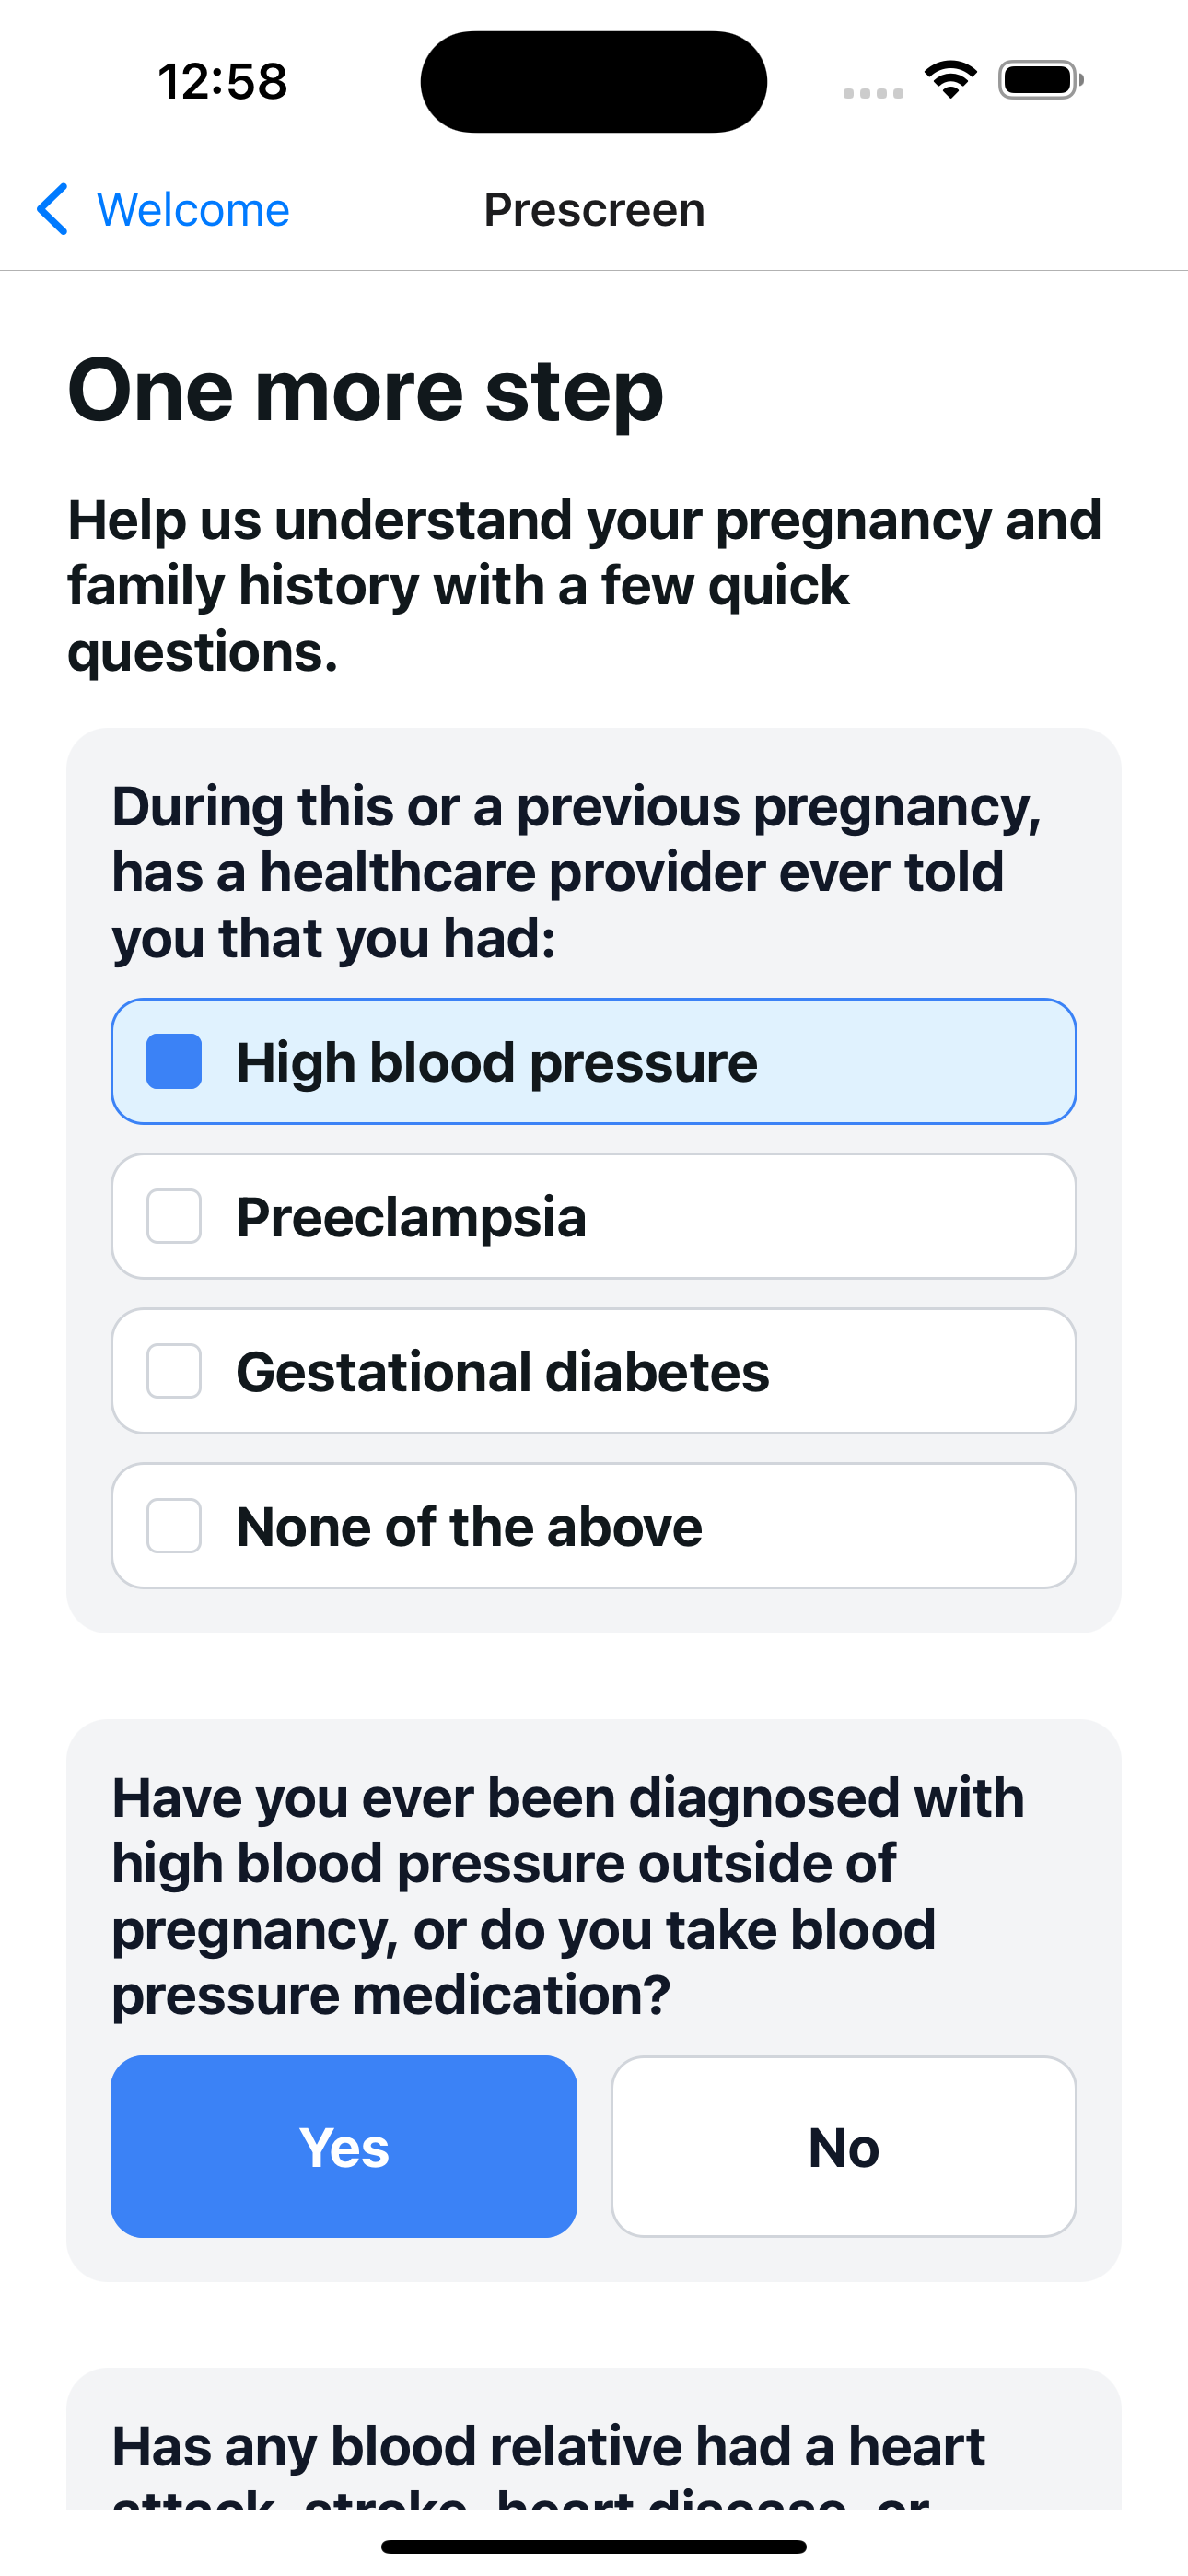The width and height of the screenshot is (1188, 2576).
Task: Tap the battery status icon
Action: [x=1040, y=80]
